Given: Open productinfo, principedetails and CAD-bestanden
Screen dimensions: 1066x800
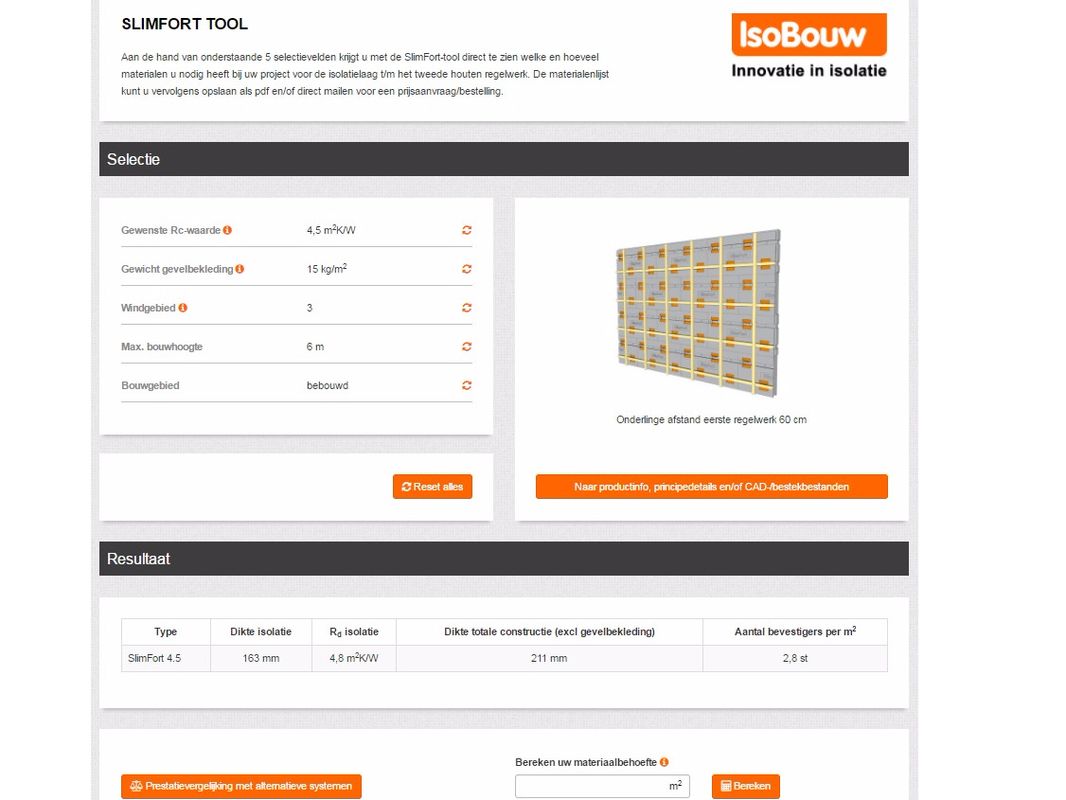Looking at the screenshot, I should tap(711, 487).
